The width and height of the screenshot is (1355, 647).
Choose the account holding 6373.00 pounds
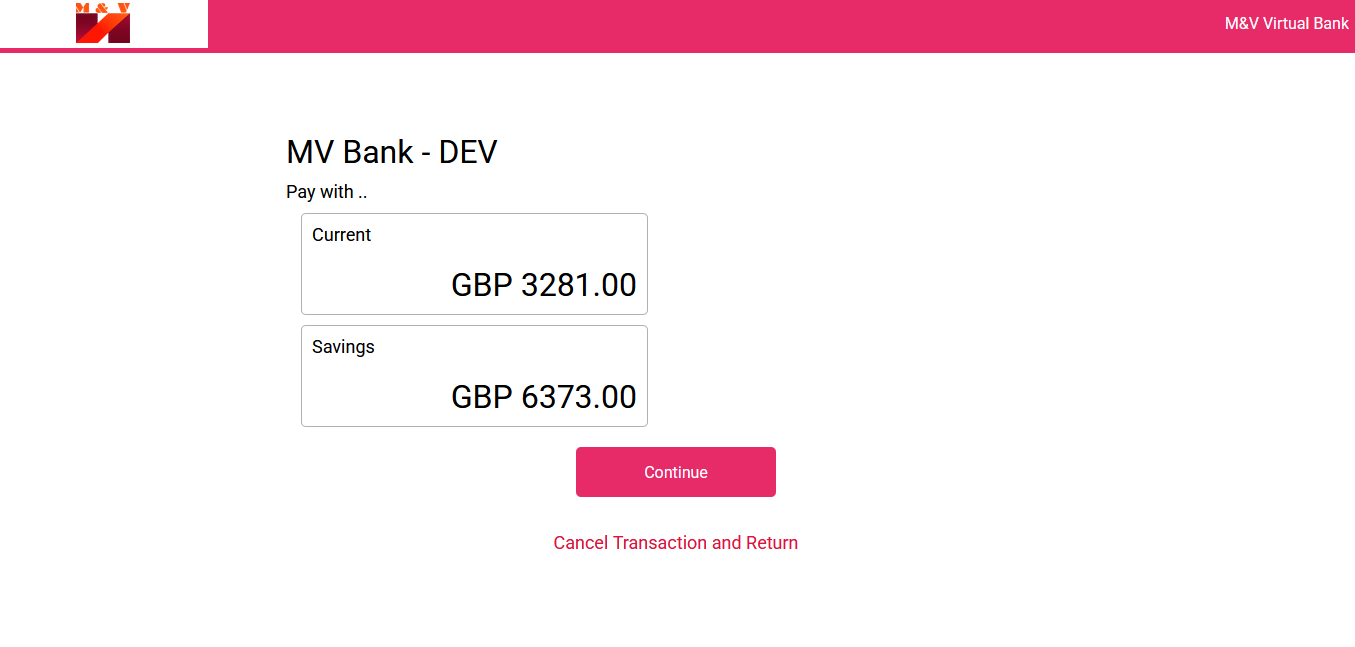click(474, 376)
